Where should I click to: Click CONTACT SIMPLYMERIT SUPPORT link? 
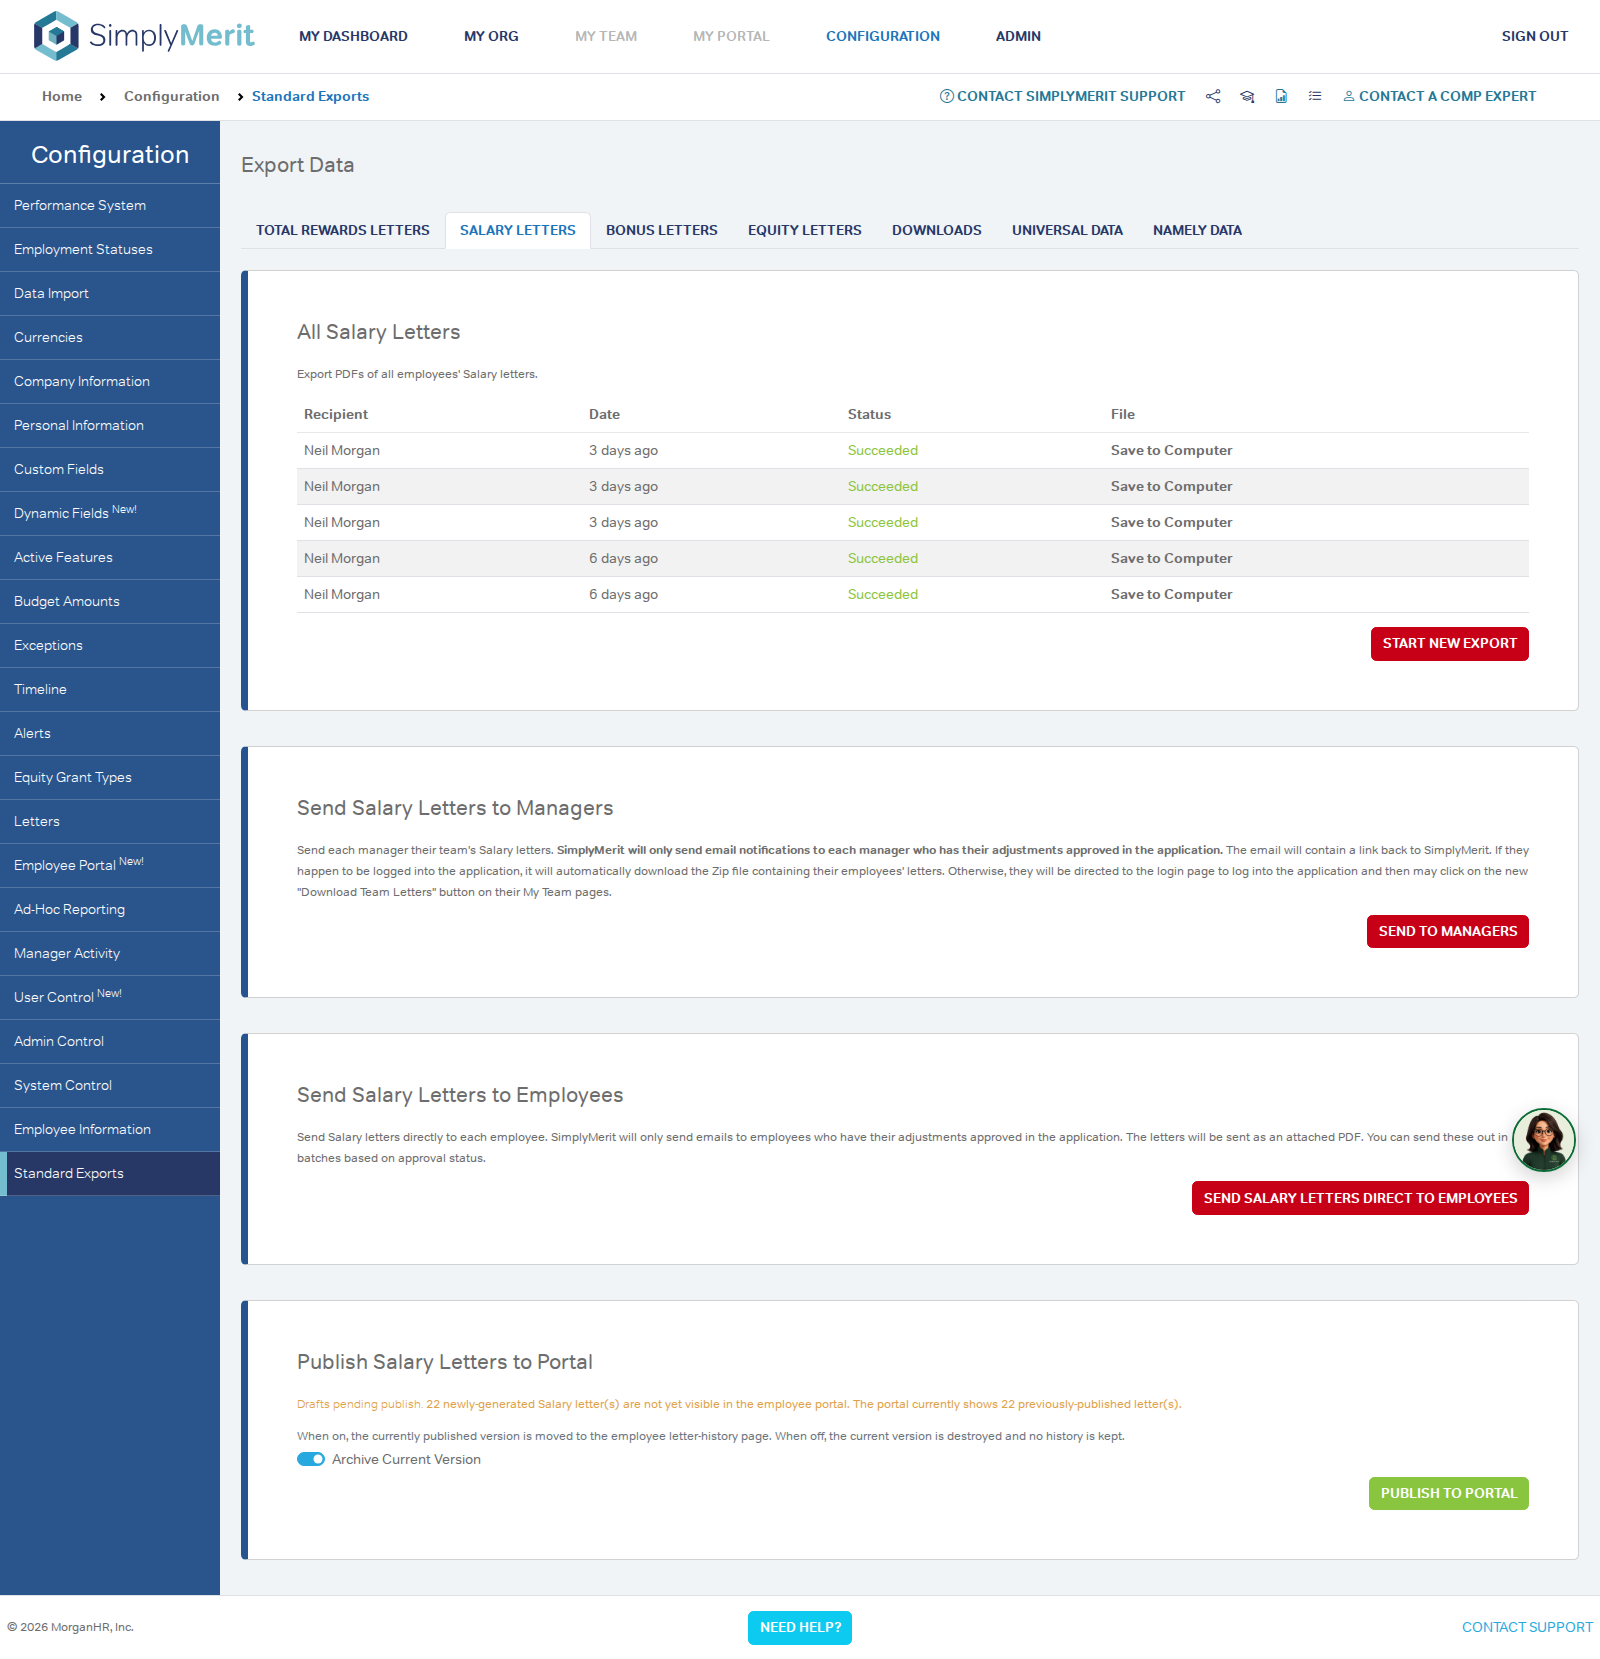(1062, 96)
